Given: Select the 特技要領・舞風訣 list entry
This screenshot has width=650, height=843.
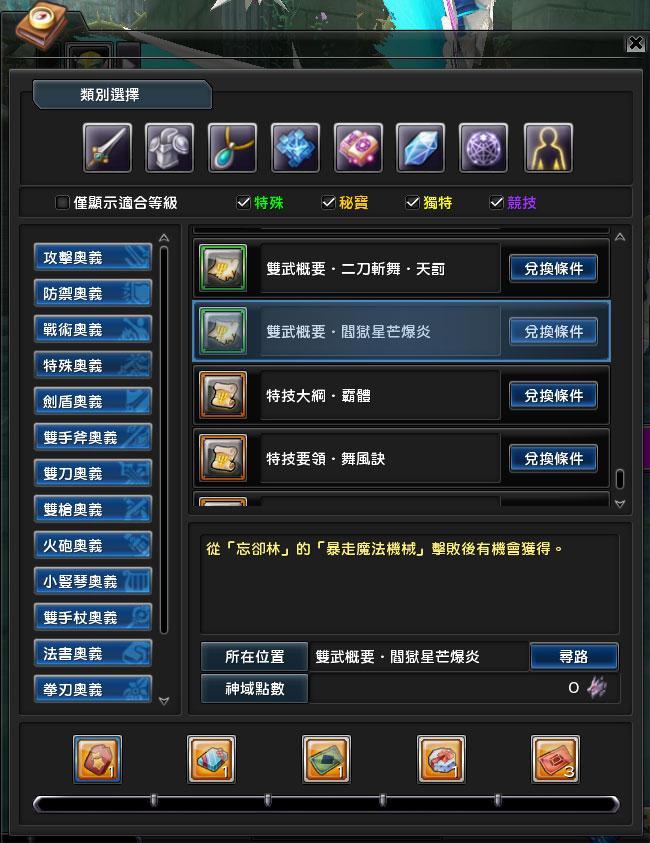Looking at the screenshot, I should (x=401, y=459).
